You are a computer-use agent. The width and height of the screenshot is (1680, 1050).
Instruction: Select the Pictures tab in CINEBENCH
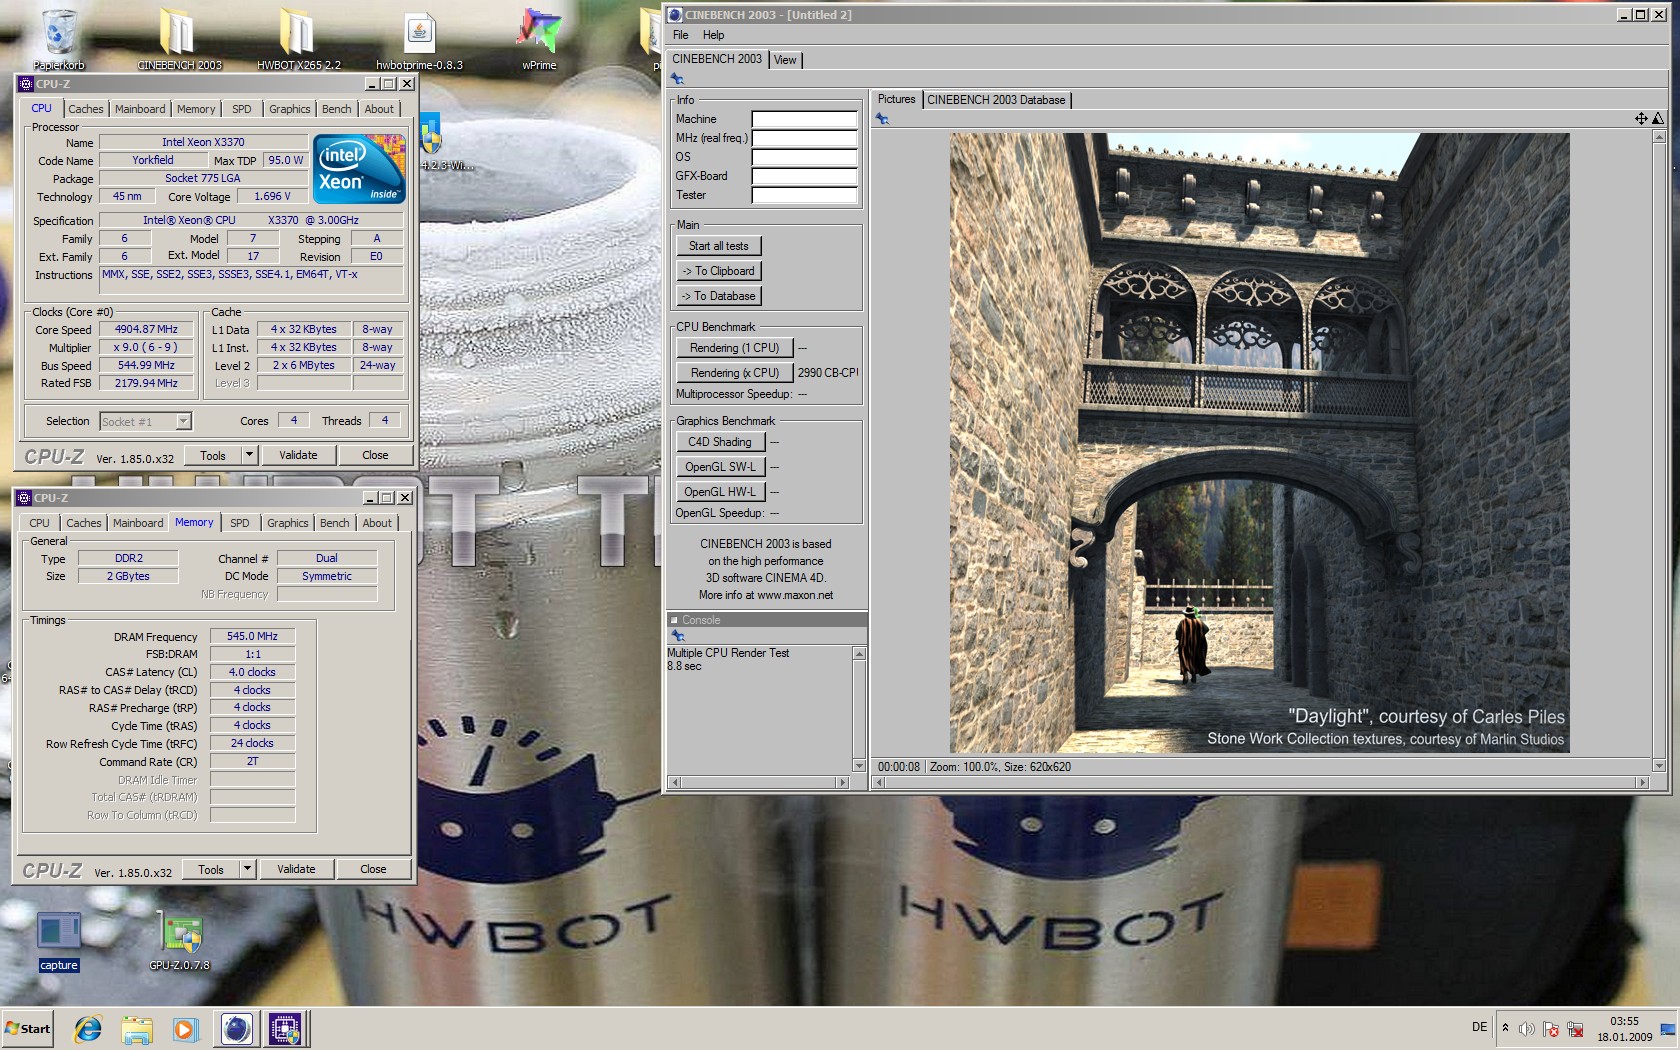(896, 99)
